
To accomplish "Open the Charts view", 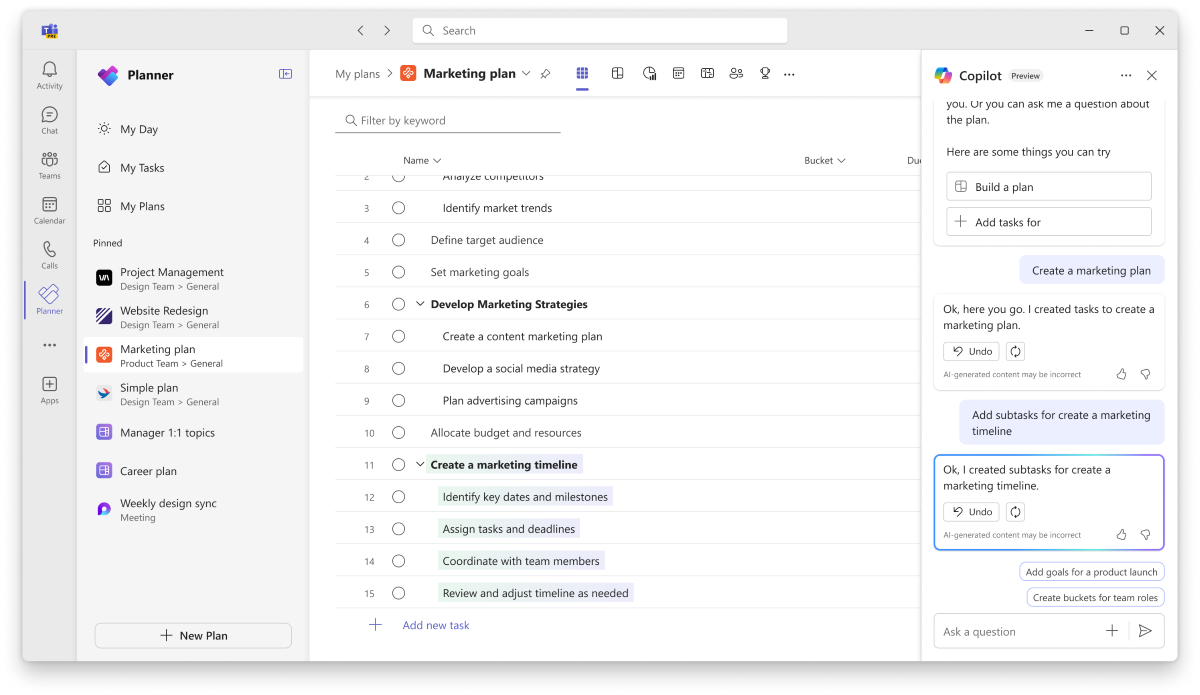I will [x=649, y=73].
